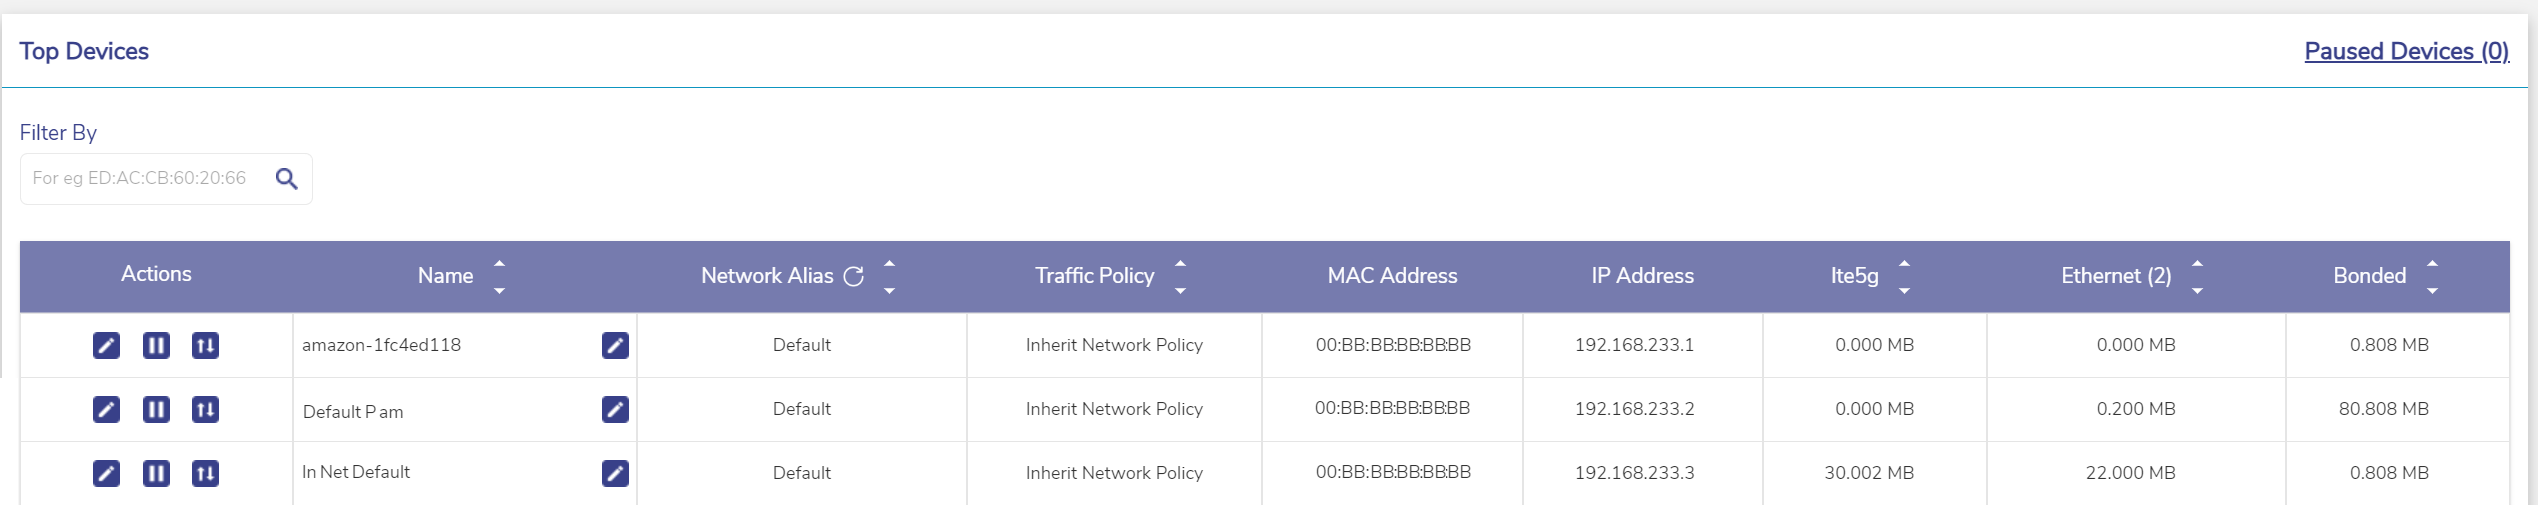Rename the Default Pam device name
This screenshot has width=2538, height=505.
(x=615, y=409)
